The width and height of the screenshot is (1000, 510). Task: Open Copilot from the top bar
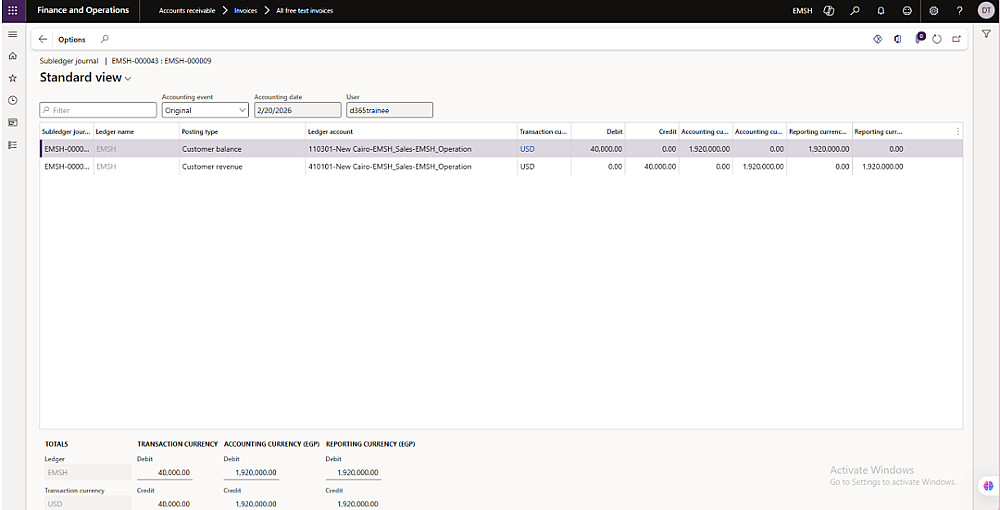click(829, 10)
